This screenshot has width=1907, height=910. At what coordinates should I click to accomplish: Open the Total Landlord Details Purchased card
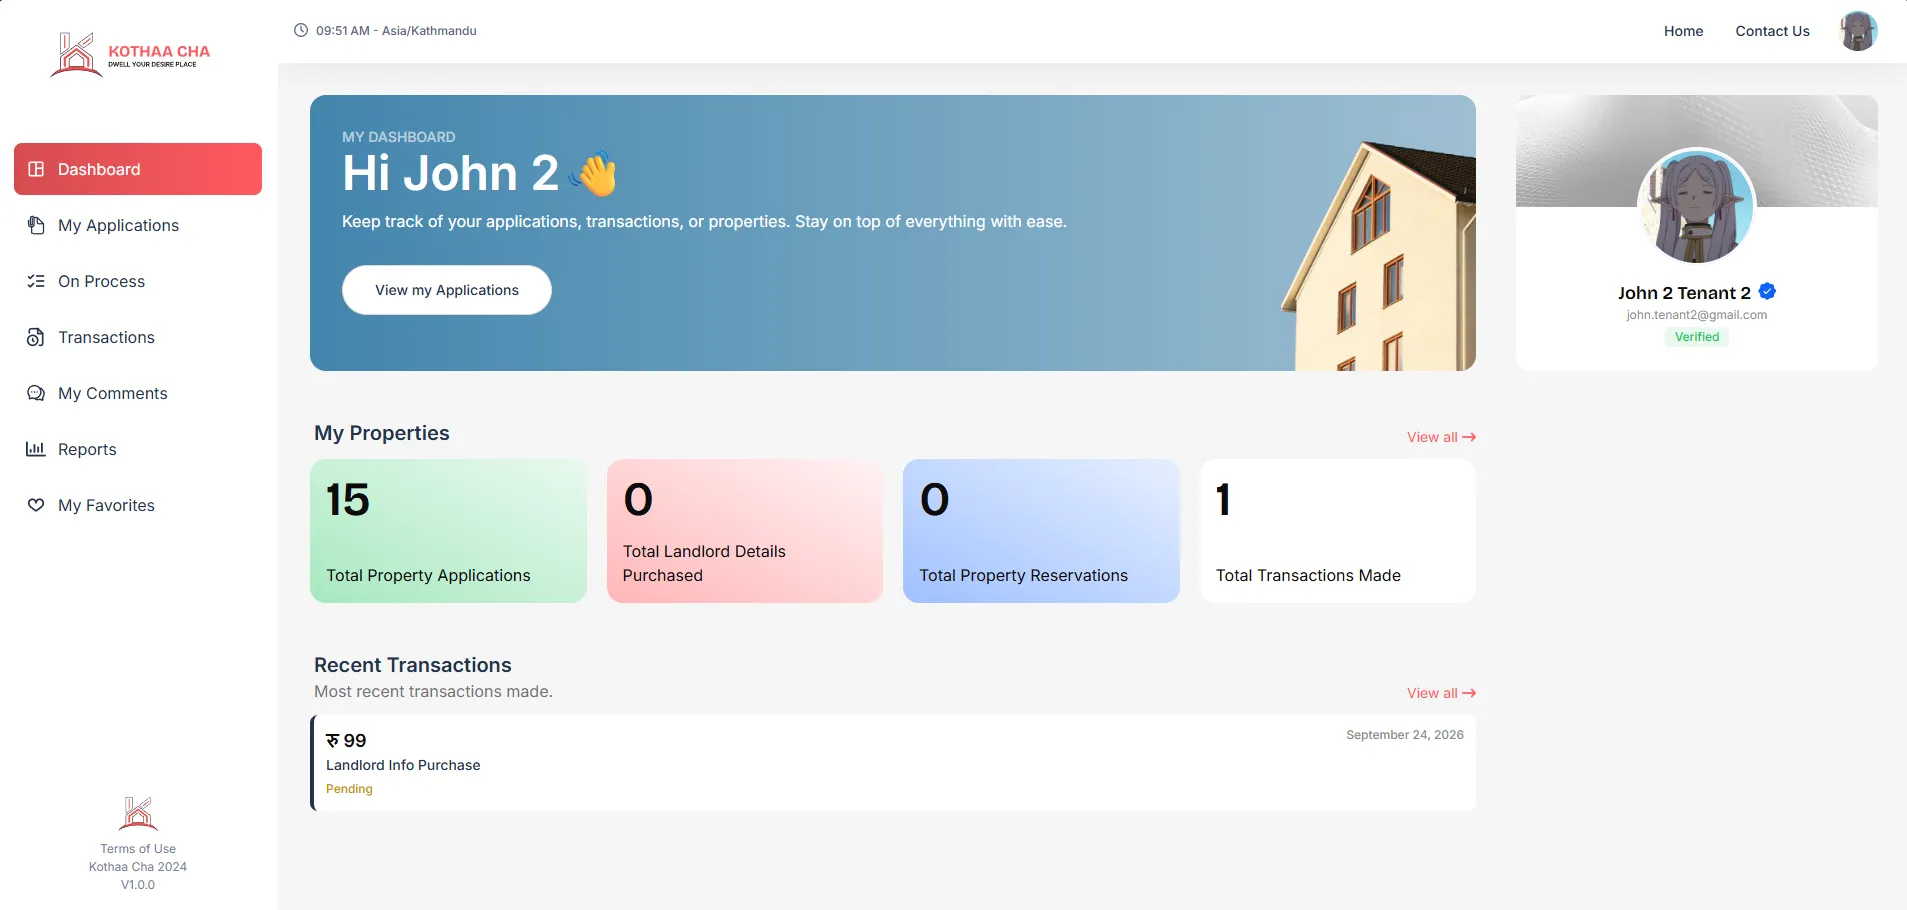745,531
